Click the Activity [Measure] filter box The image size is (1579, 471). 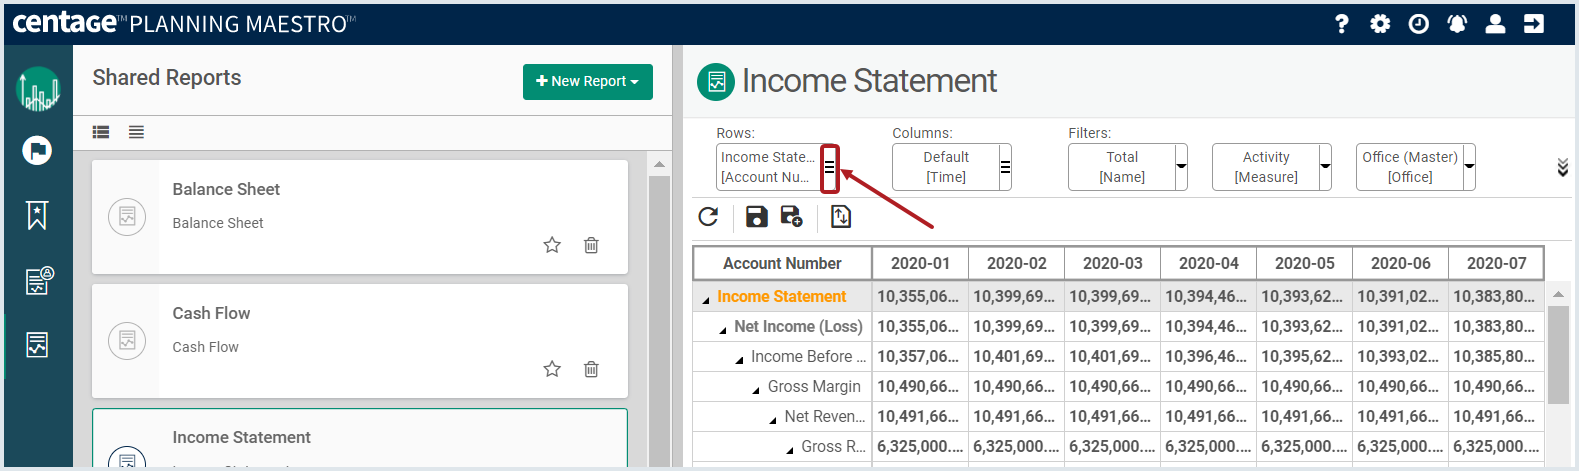(x=1265, y=167)
